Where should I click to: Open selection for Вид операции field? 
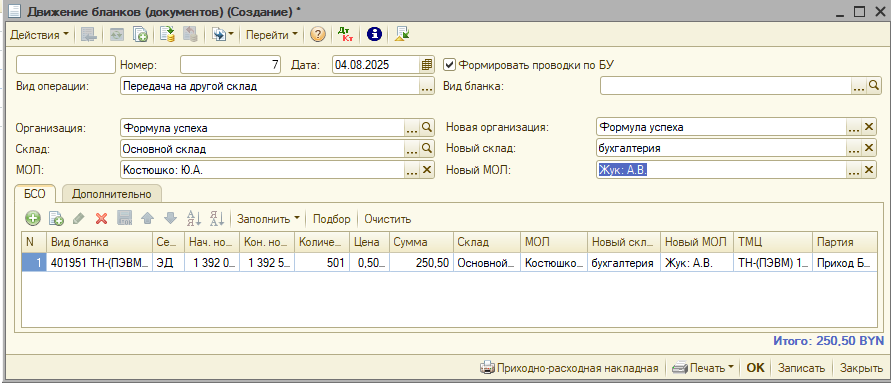pyautogui.click(x=427, y=87)
